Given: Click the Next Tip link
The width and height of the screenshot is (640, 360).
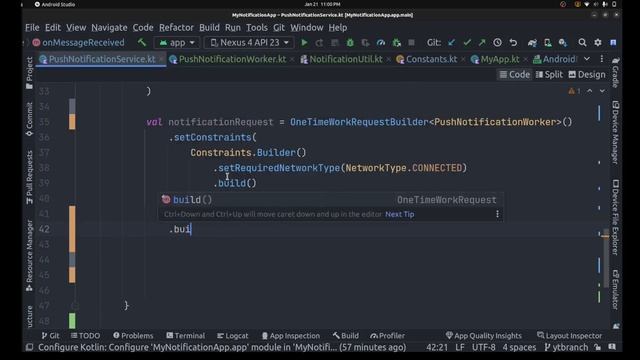Looking at the screenshot, I should (x=400, y=214).
